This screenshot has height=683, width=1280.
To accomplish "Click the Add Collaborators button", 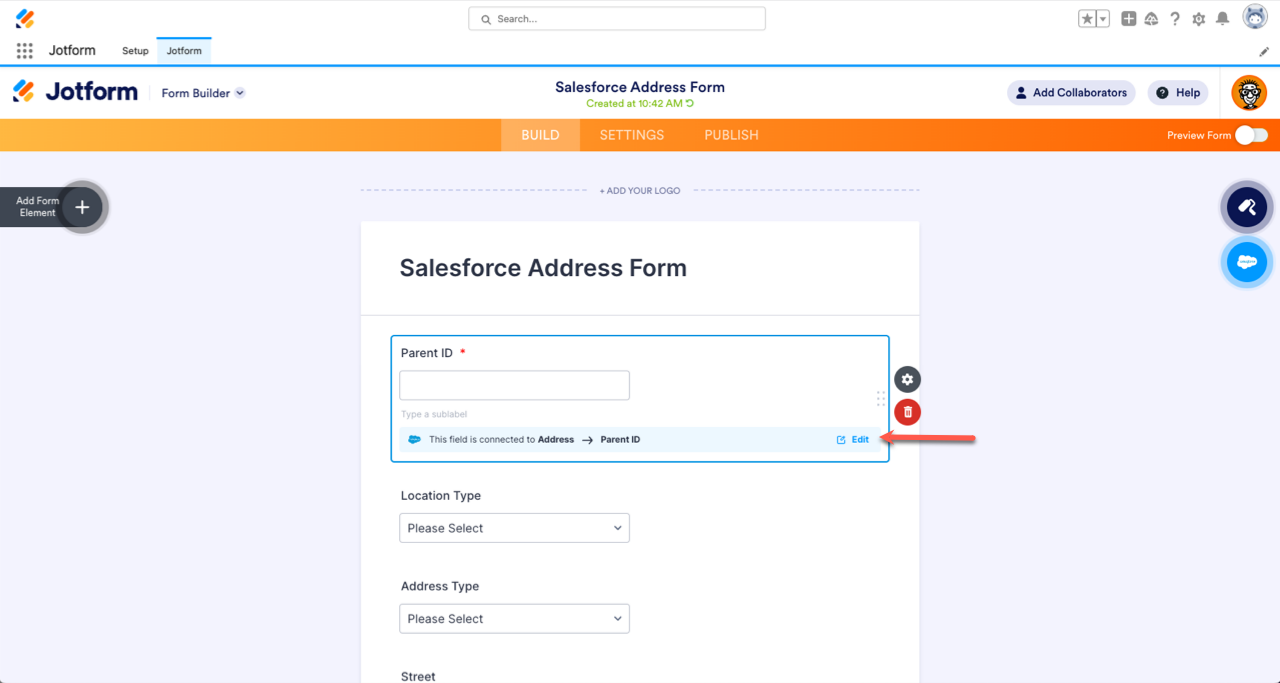I will coord(1071,93).
